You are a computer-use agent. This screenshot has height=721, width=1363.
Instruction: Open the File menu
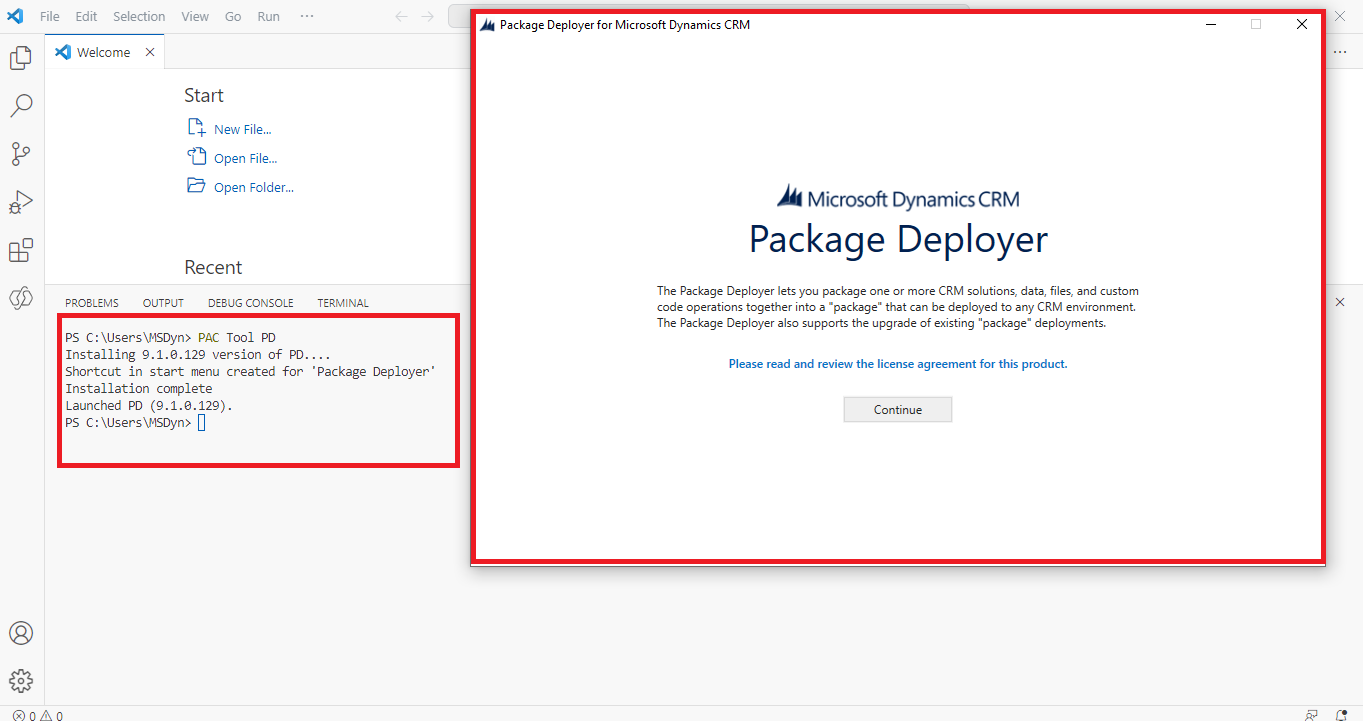pos(49,17)
